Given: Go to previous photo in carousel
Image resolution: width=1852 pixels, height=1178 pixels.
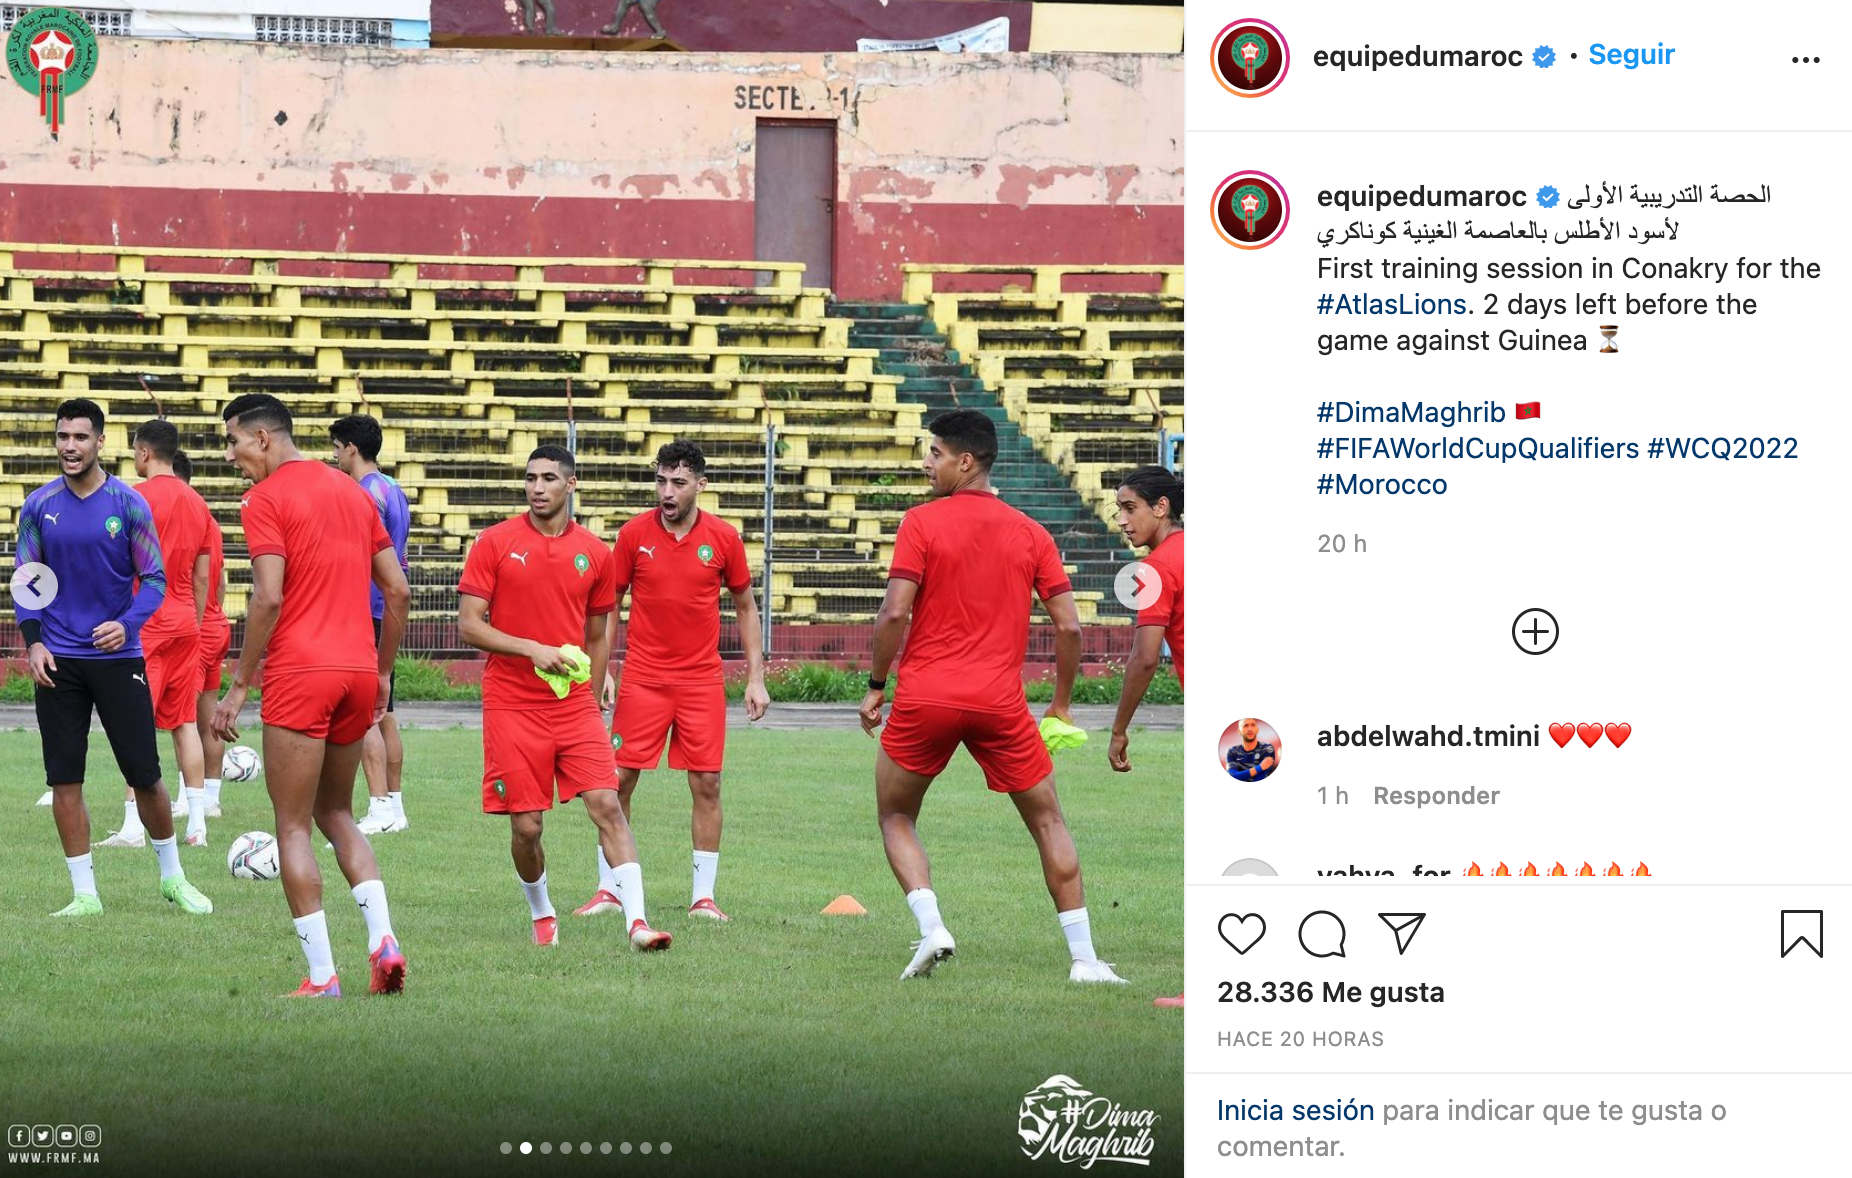Looking at the screenshot, I should tap(35, 586).
